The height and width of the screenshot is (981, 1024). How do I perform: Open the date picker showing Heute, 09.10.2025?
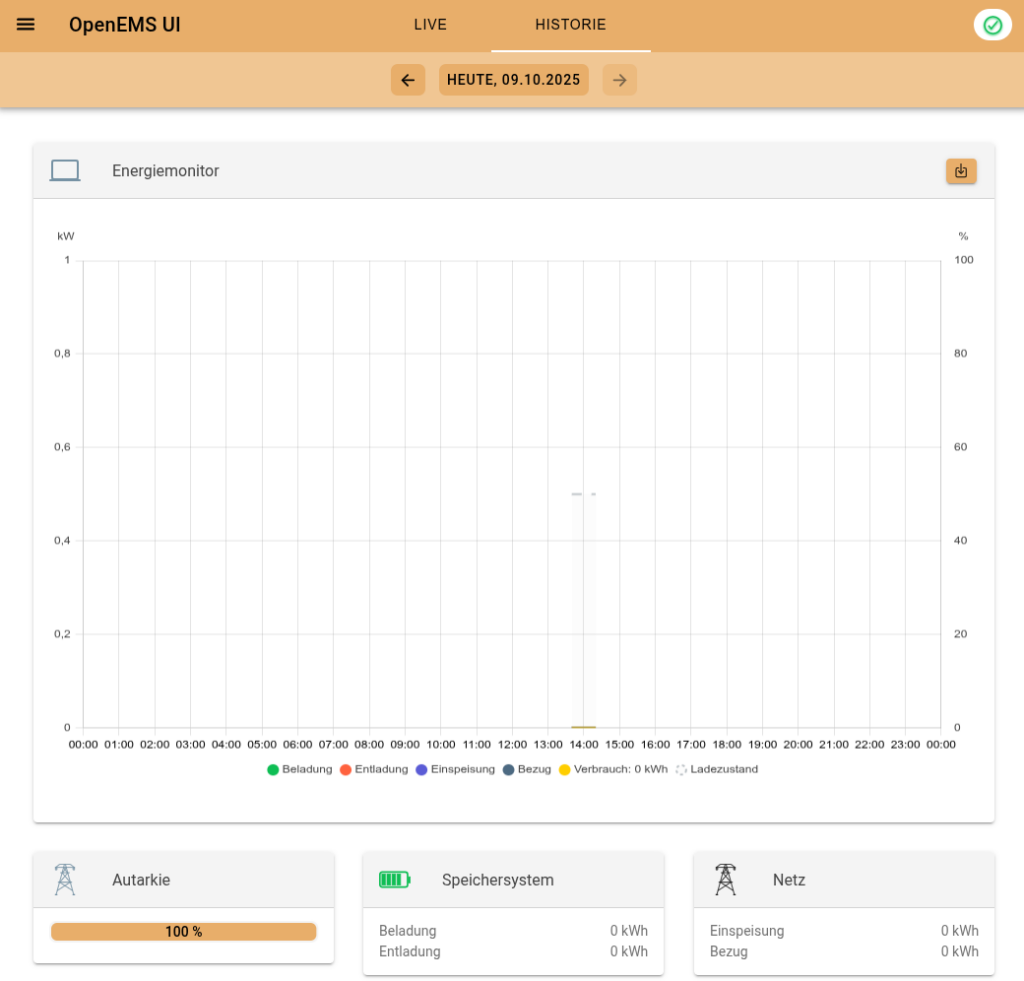point(513,80)
